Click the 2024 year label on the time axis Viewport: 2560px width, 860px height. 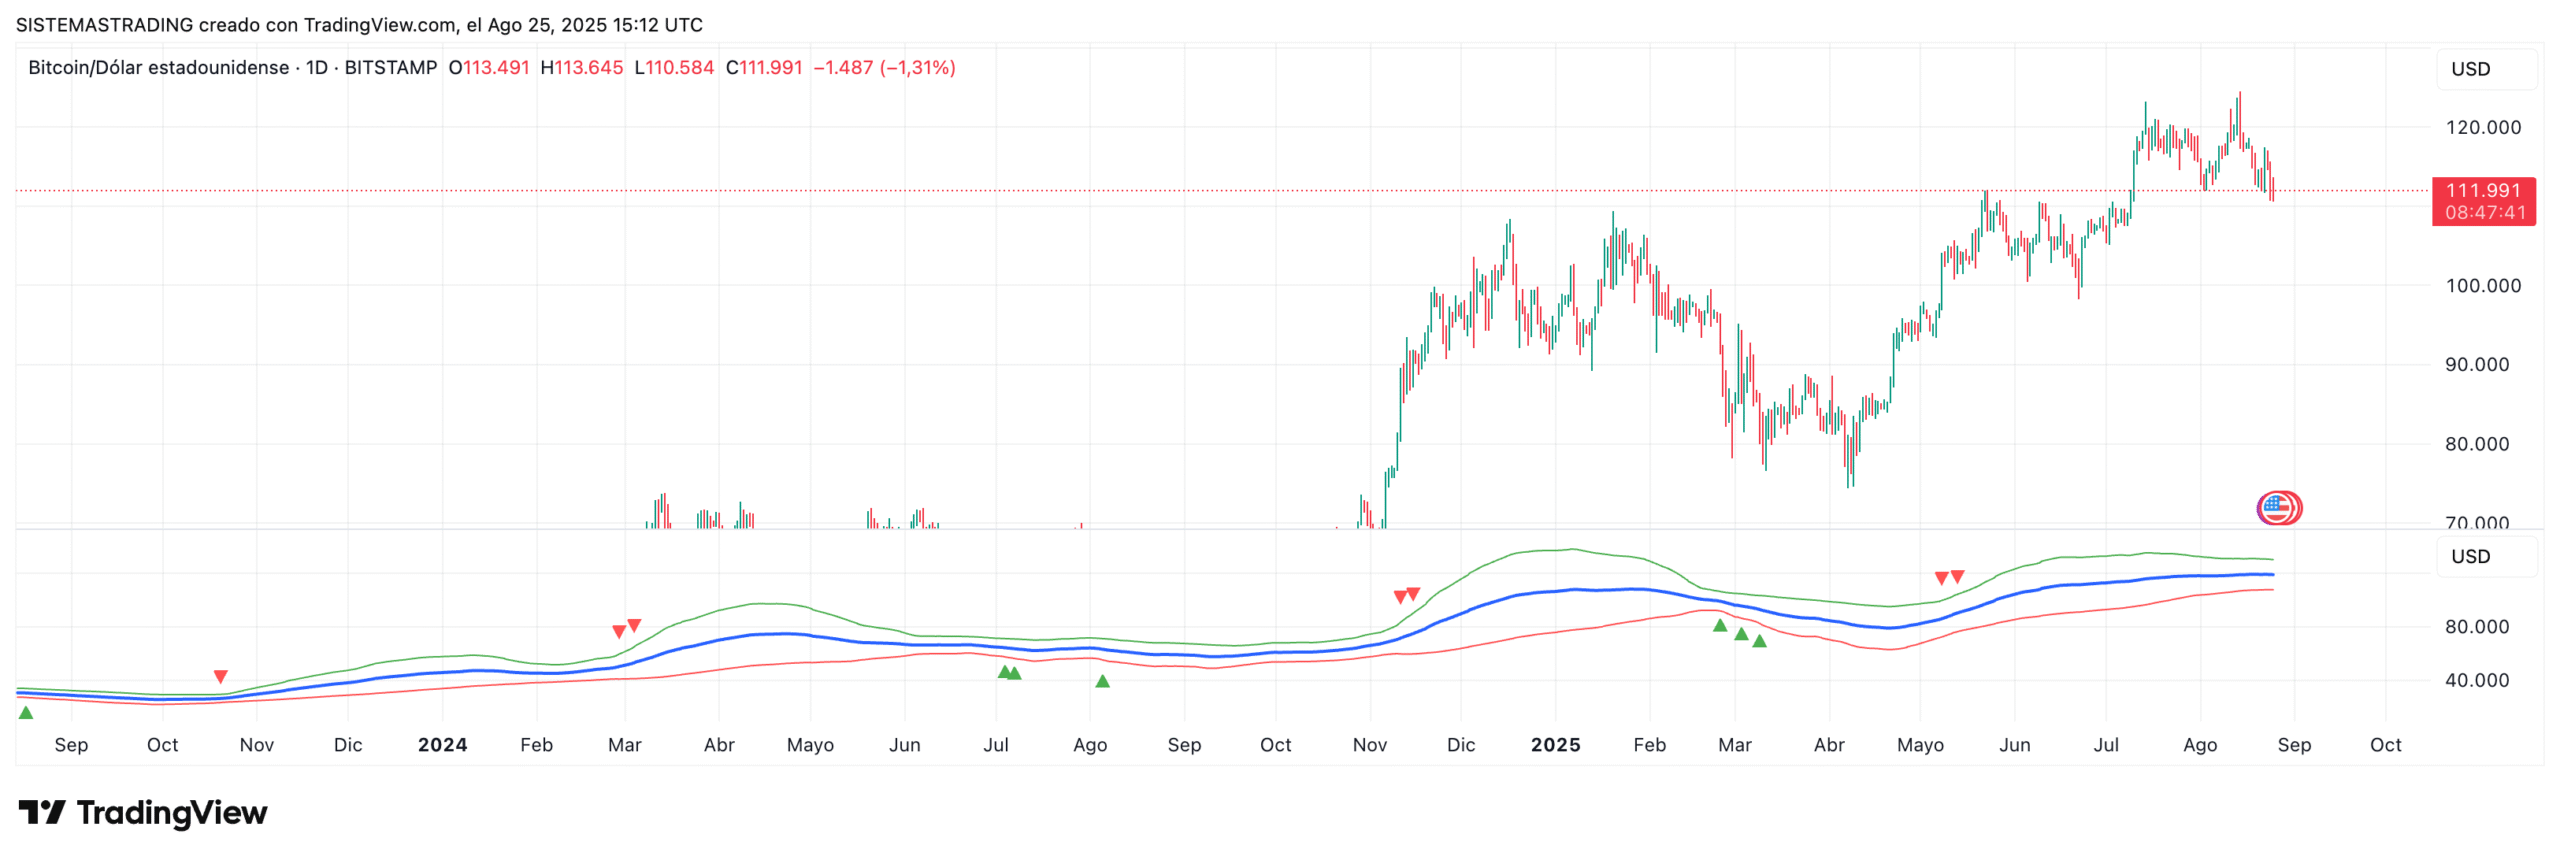(x=442, y=745)
